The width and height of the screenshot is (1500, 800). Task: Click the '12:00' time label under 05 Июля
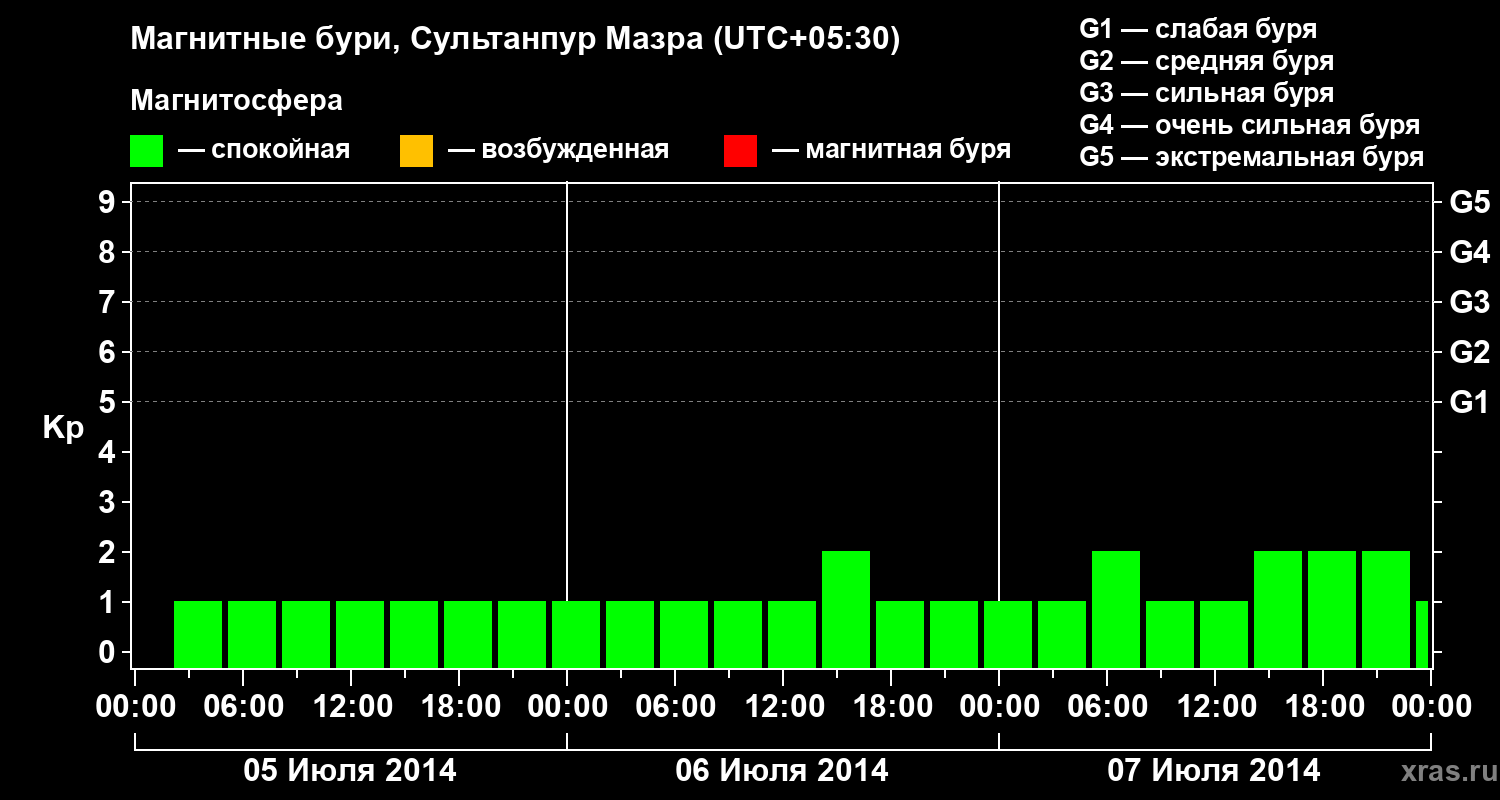[x=351, y=707]
